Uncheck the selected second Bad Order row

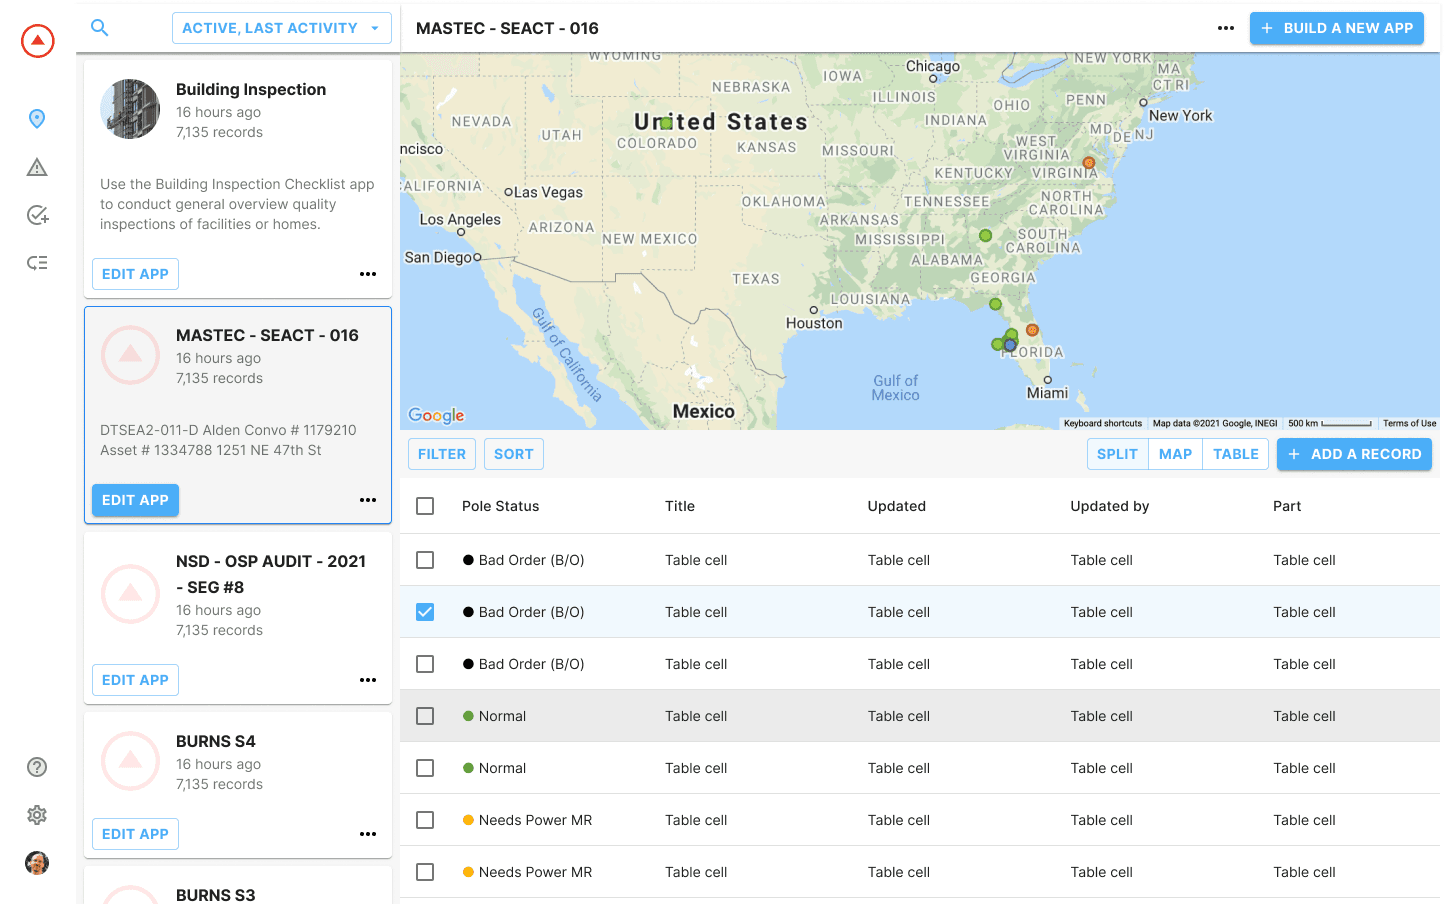425,612
